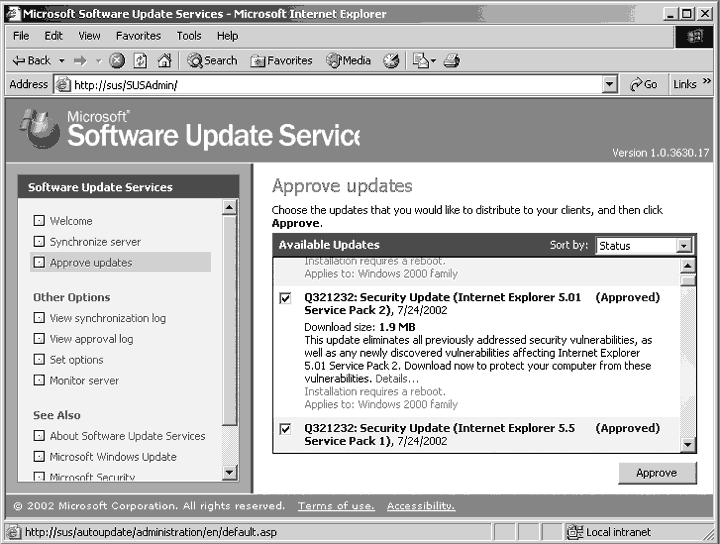Open the Sort by Status dropdown

click(684, 245)
